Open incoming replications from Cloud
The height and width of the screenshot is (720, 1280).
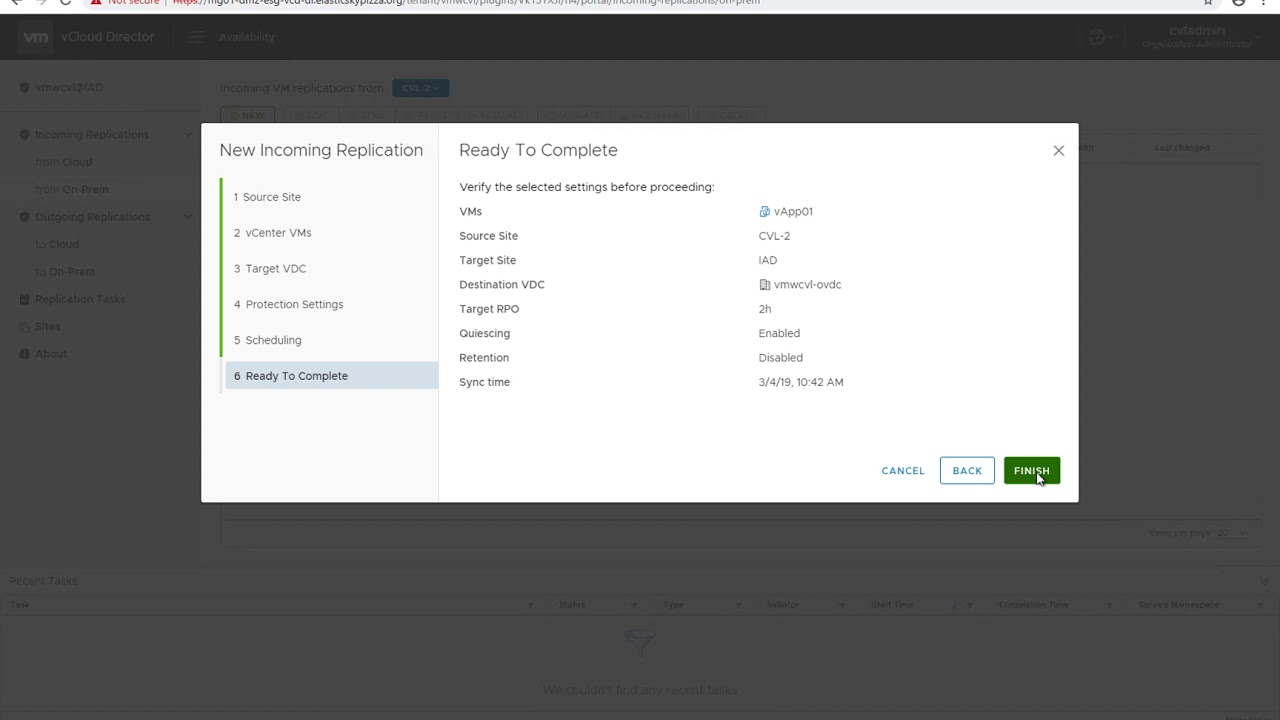[63, 162]
